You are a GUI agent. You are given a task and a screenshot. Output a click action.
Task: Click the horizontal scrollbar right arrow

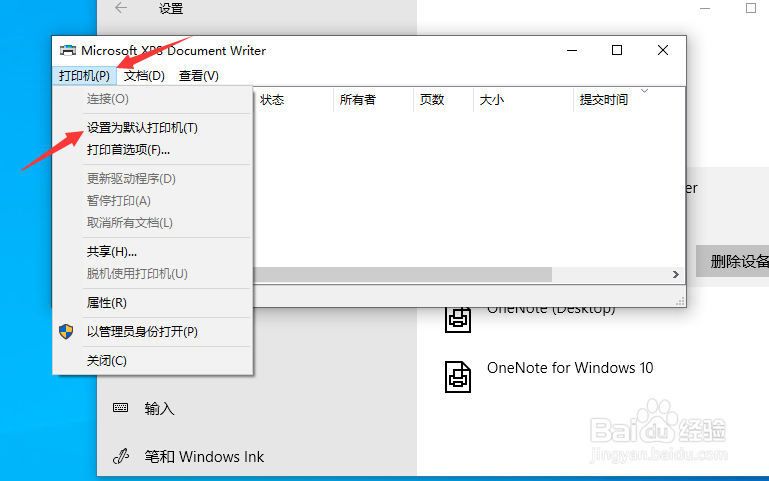pos(676,275)
